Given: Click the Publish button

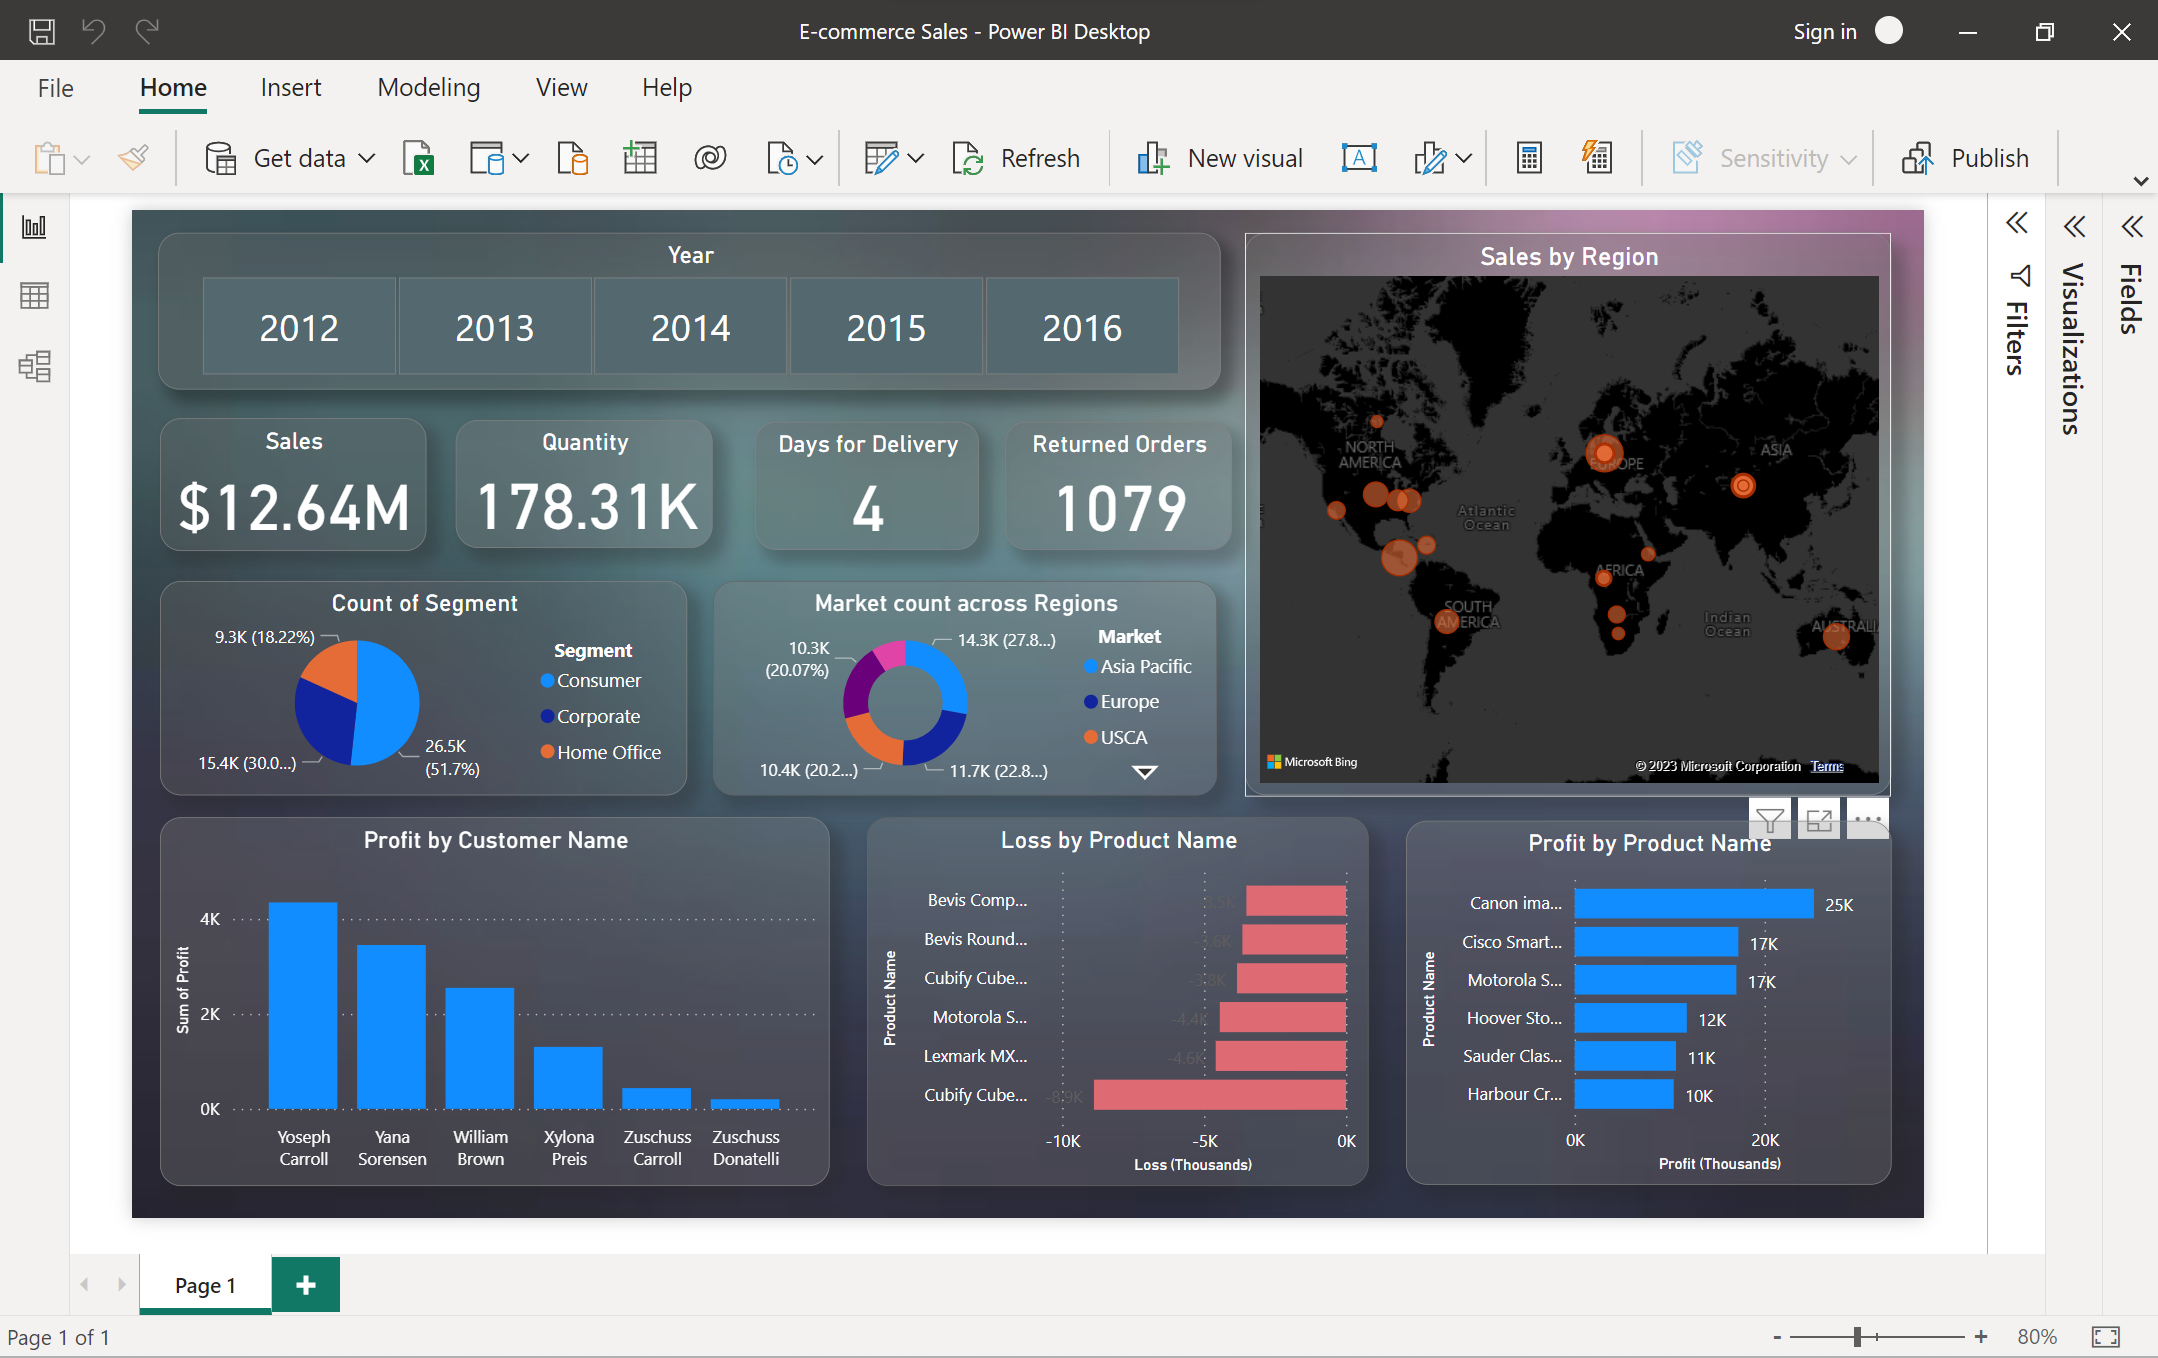Looking at the screenshot, I should pyautogui.click(x=1964, y=158).
